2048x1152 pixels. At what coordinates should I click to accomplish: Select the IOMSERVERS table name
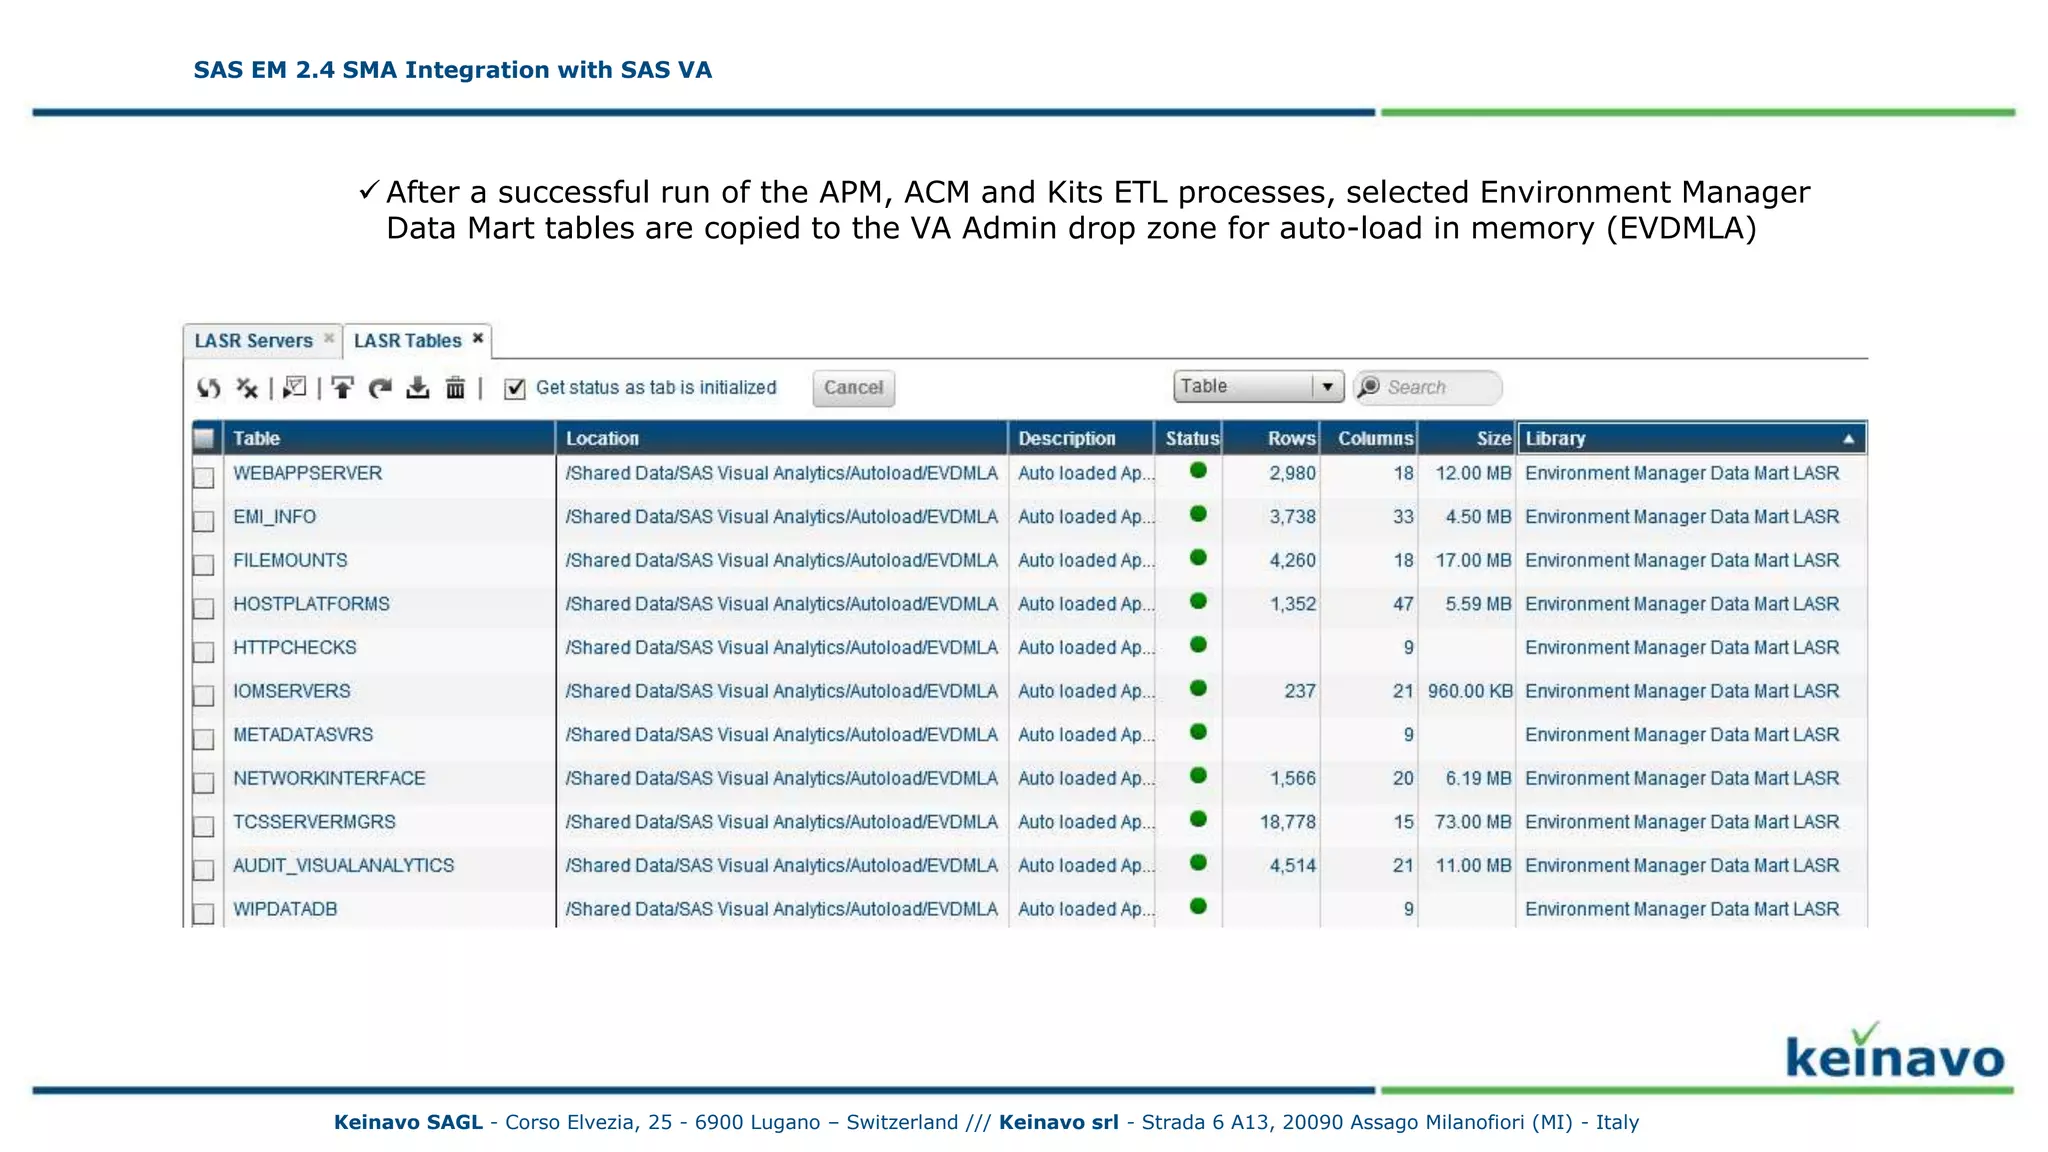point(292,691)
